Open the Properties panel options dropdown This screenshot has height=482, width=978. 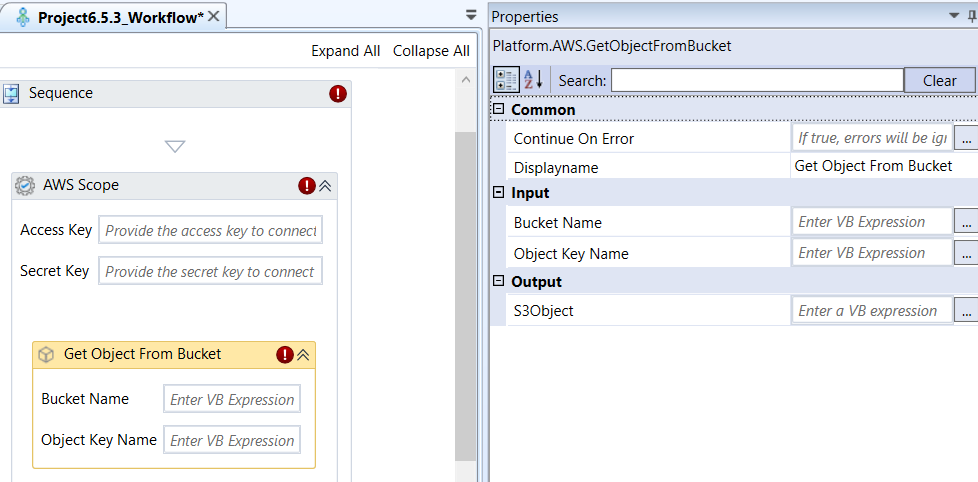(x=954, y=16)
